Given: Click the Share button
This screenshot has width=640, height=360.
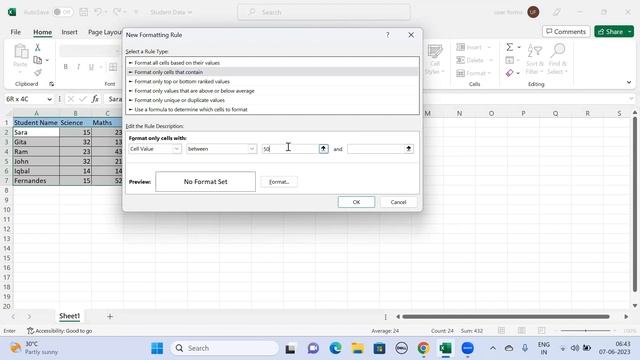Looking at the screenshot, I should point(610,31).
